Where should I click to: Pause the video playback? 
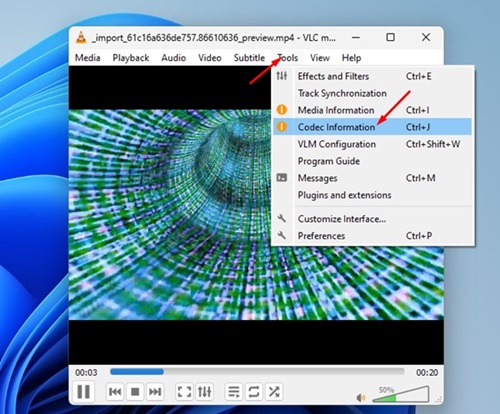(83, 392)
